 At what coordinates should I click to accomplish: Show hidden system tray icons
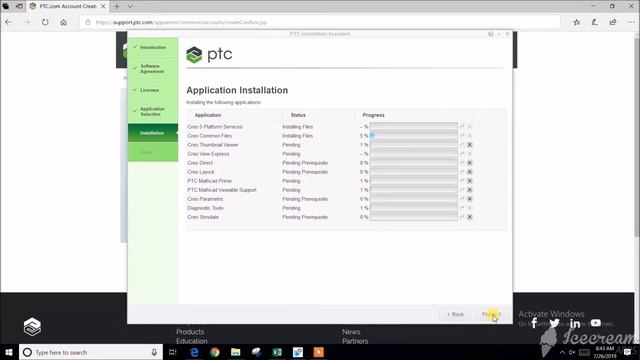tap(562, 352)
